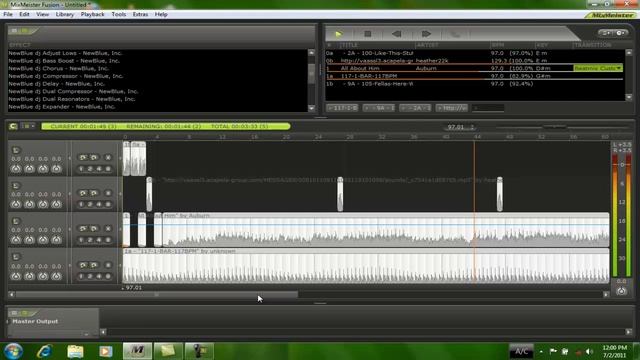Click the timeline zoom slider near 97.01 display
The width and height of the screenshot is (640, 360).
point(554,127)
